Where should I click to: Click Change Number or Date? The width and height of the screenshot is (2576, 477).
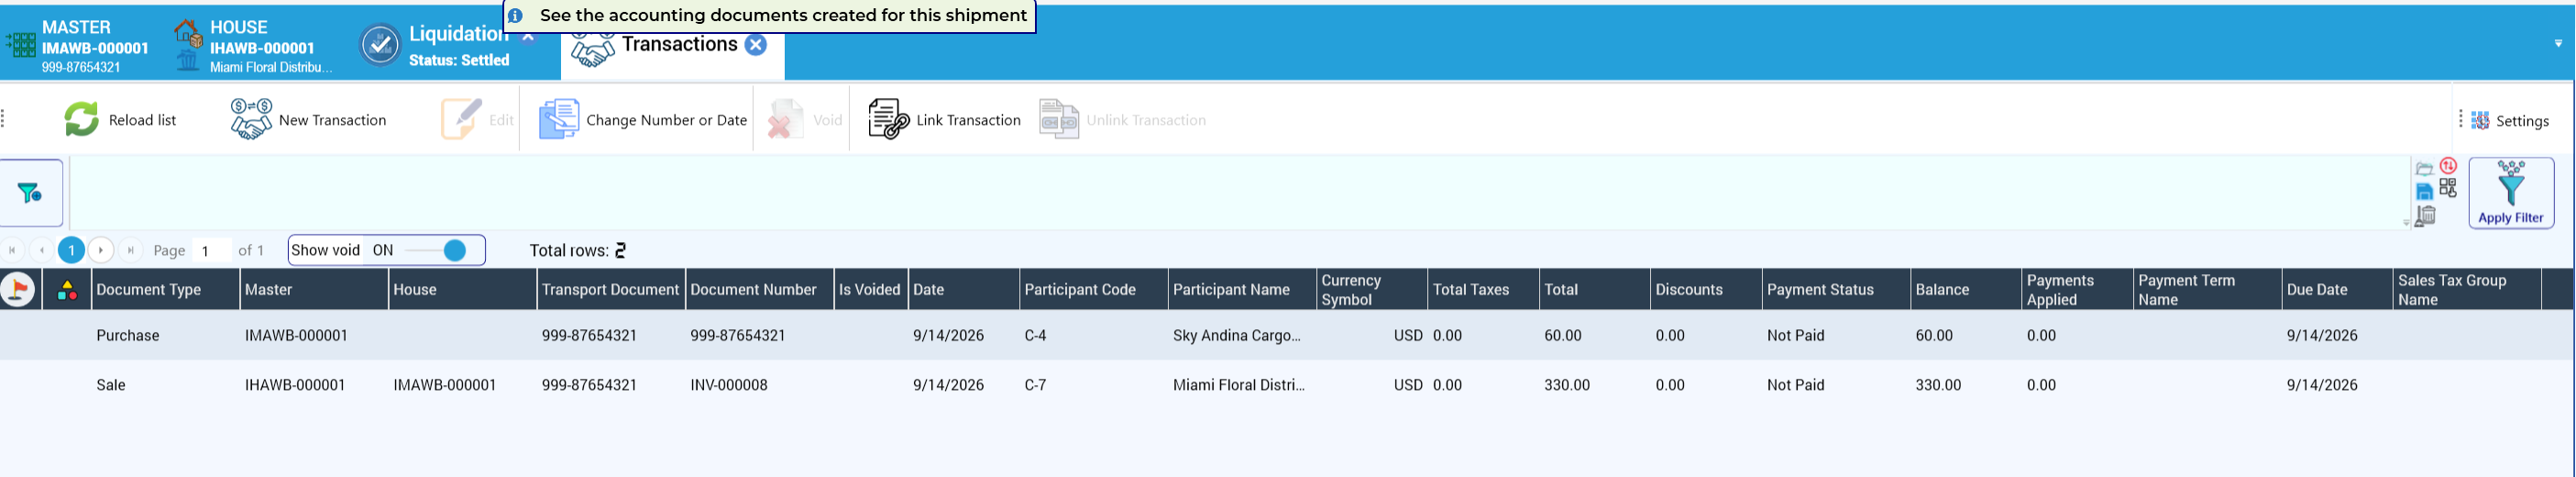(x=643, y=120)
